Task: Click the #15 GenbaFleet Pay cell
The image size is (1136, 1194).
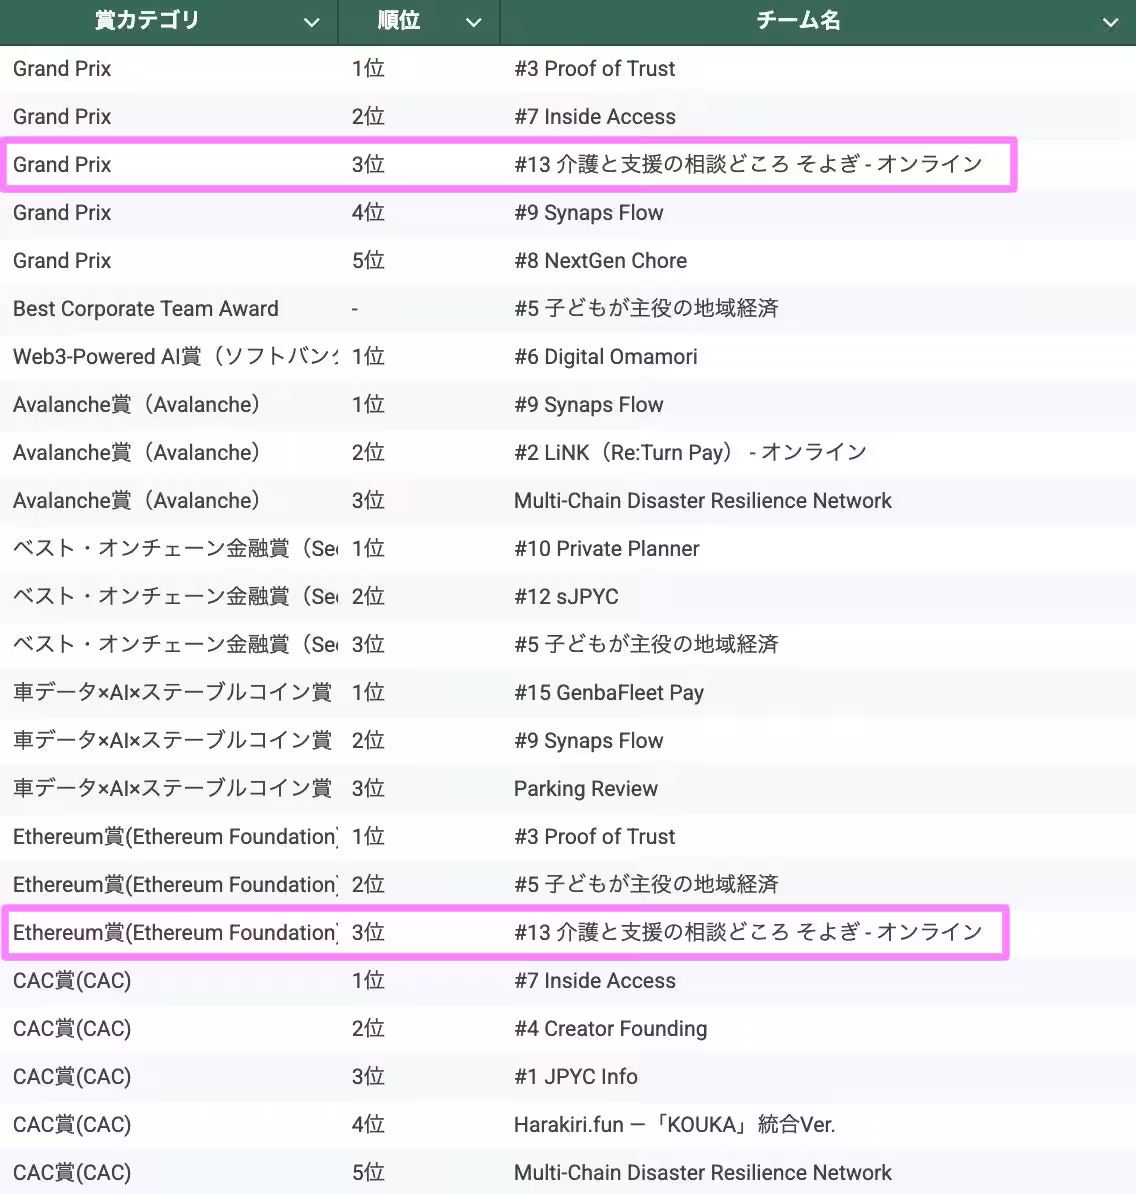Action: pyautogui.click(x=609, y=693)
